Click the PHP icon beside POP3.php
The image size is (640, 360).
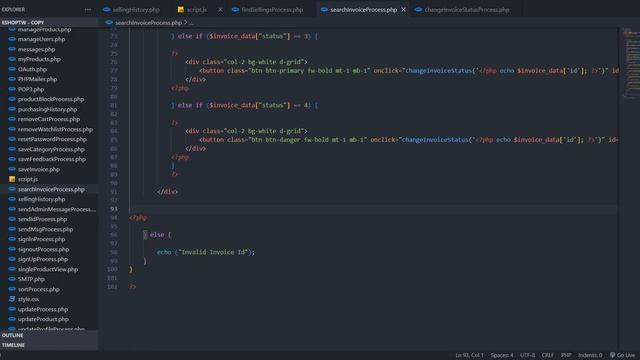coord(12,89)
